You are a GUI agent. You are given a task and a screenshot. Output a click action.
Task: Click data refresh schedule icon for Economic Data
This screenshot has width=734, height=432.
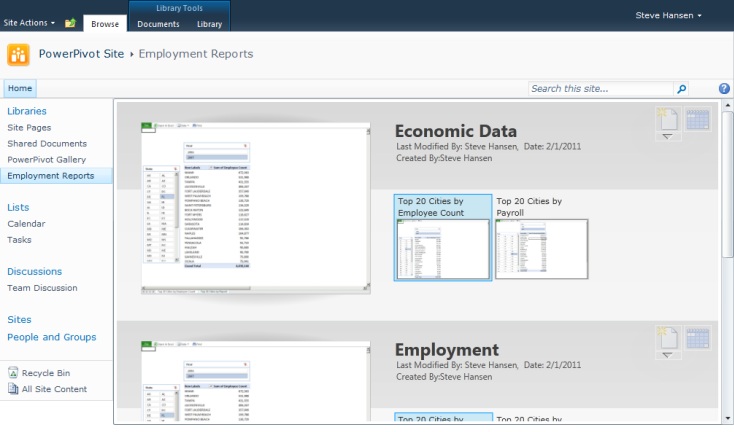tap(697, 119)
